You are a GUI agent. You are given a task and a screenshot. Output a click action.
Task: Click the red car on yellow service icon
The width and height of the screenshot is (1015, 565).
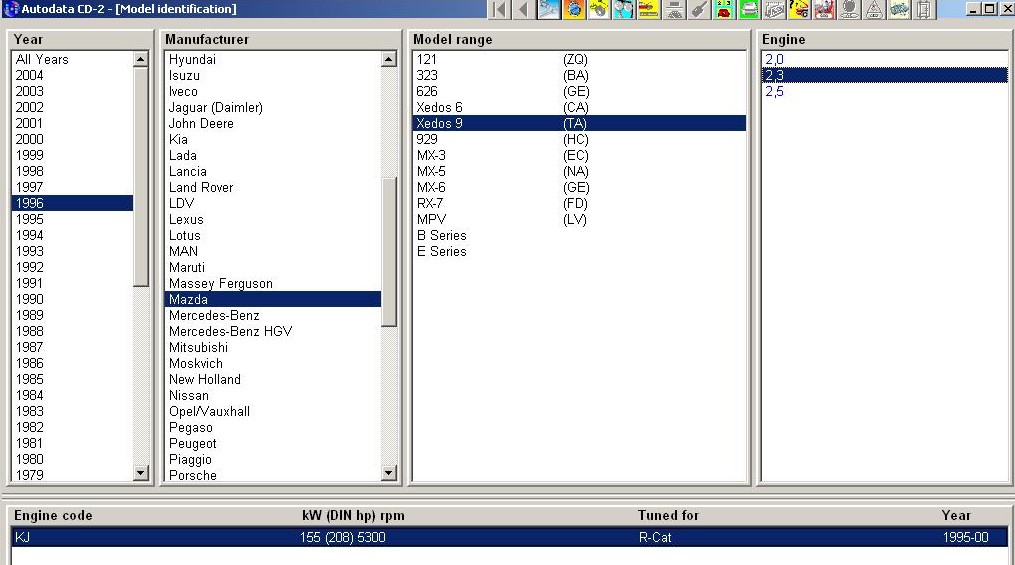pos(649,9)
